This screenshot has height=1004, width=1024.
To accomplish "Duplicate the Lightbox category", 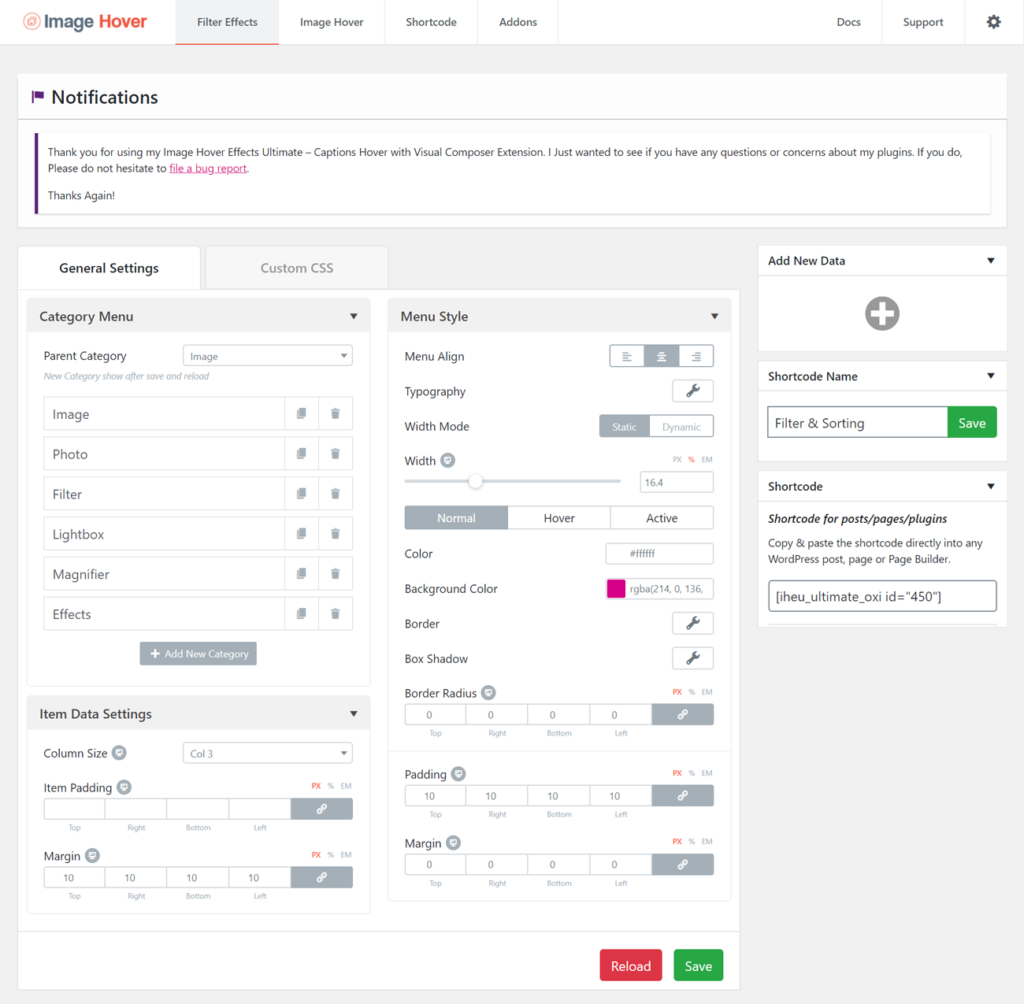I will pyautogui.click(x=302, y=534).
